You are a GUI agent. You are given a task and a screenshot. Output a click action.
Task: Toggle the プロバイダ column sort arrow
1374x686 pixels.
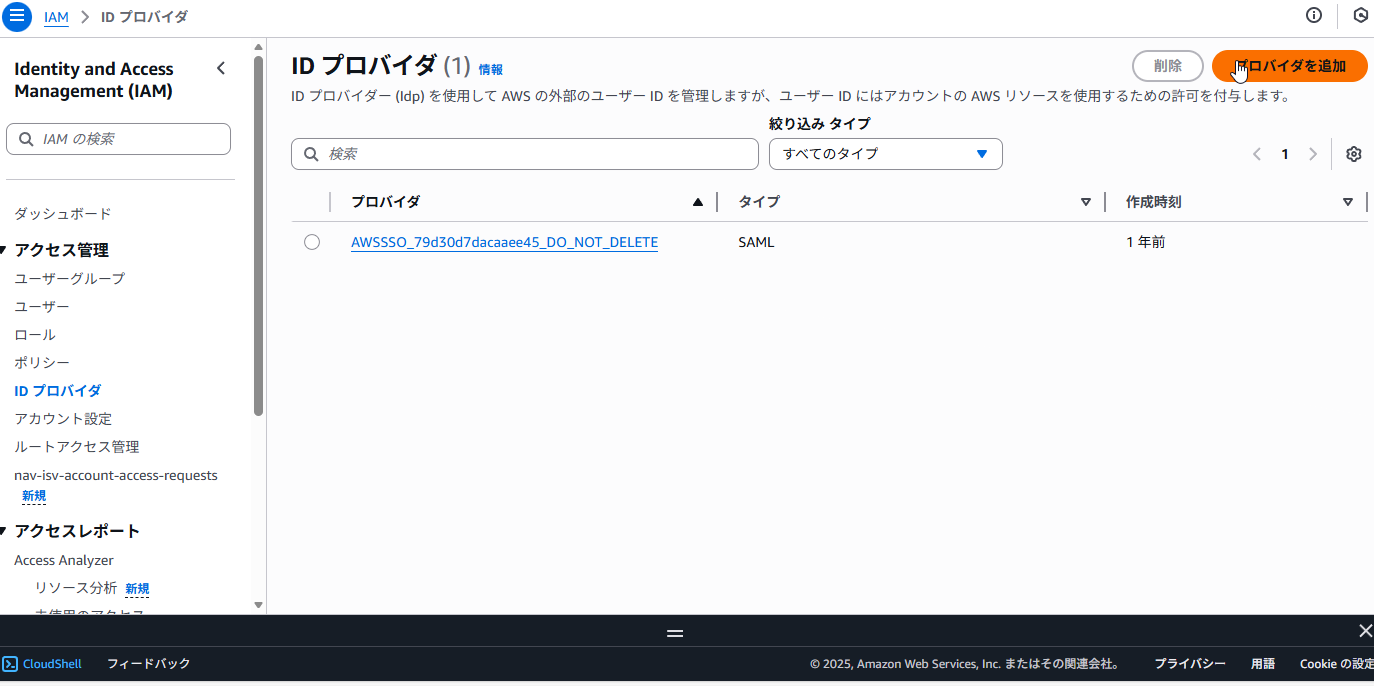(697, 201)
